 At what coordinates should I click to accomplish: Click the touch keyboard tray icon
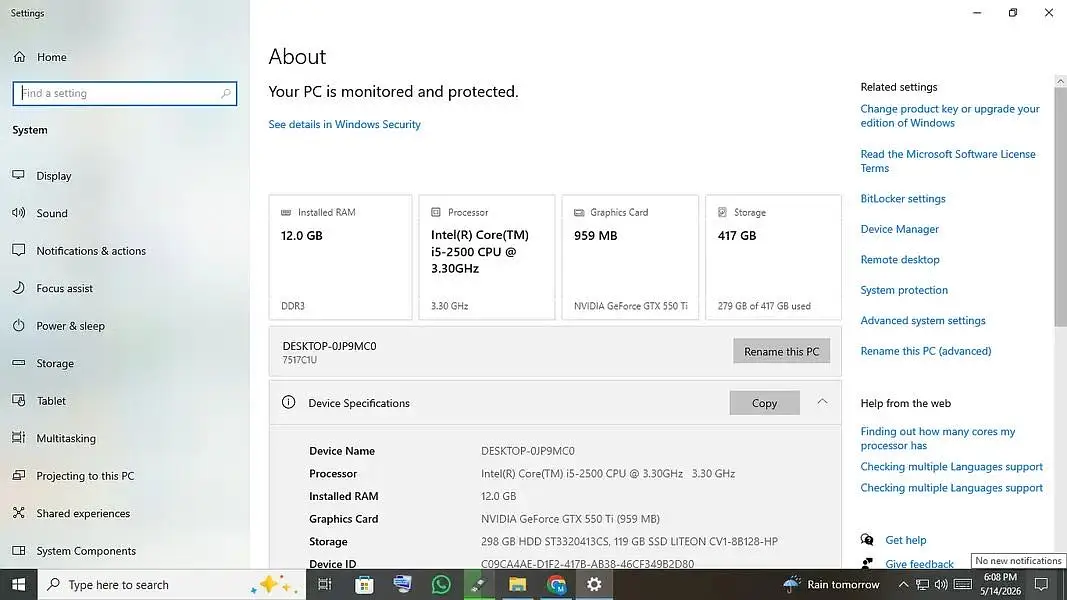tap(962, 584)
